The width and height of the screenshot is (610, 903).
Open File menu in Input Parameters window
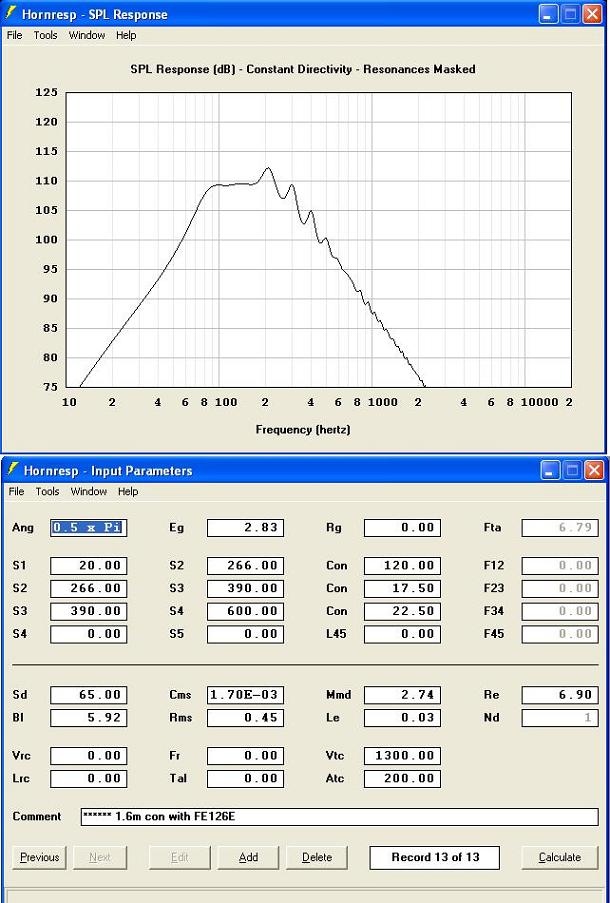click(17, 491)
